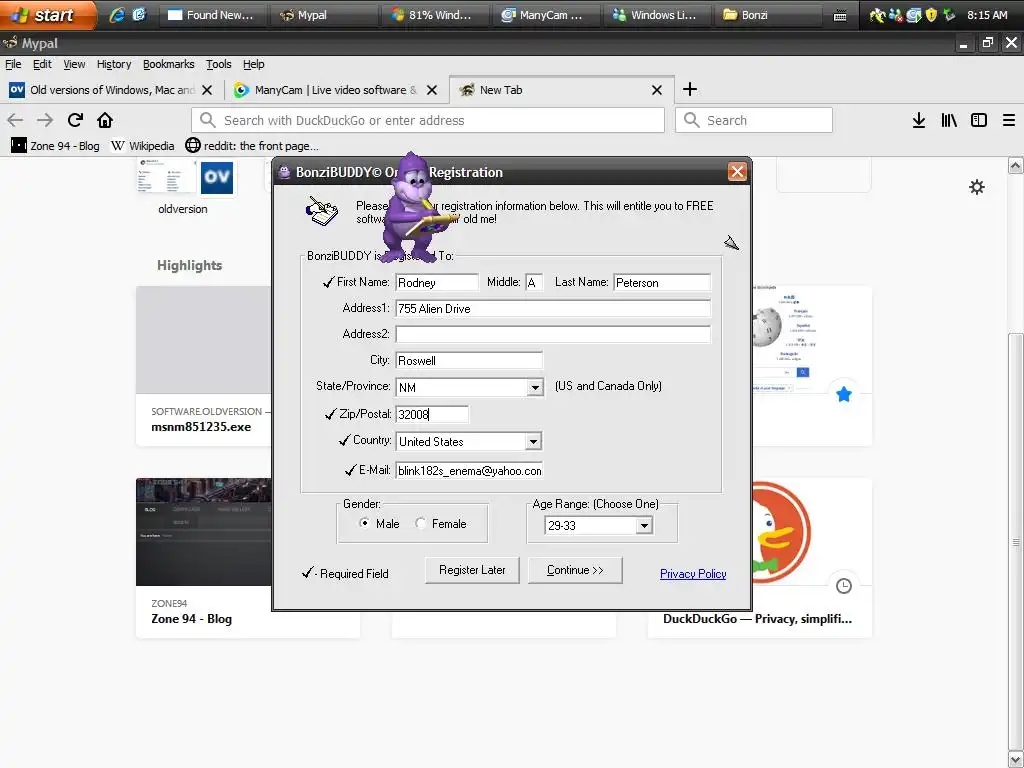
Task: Click the Register Later button
Action: click(x=472, y=570)
